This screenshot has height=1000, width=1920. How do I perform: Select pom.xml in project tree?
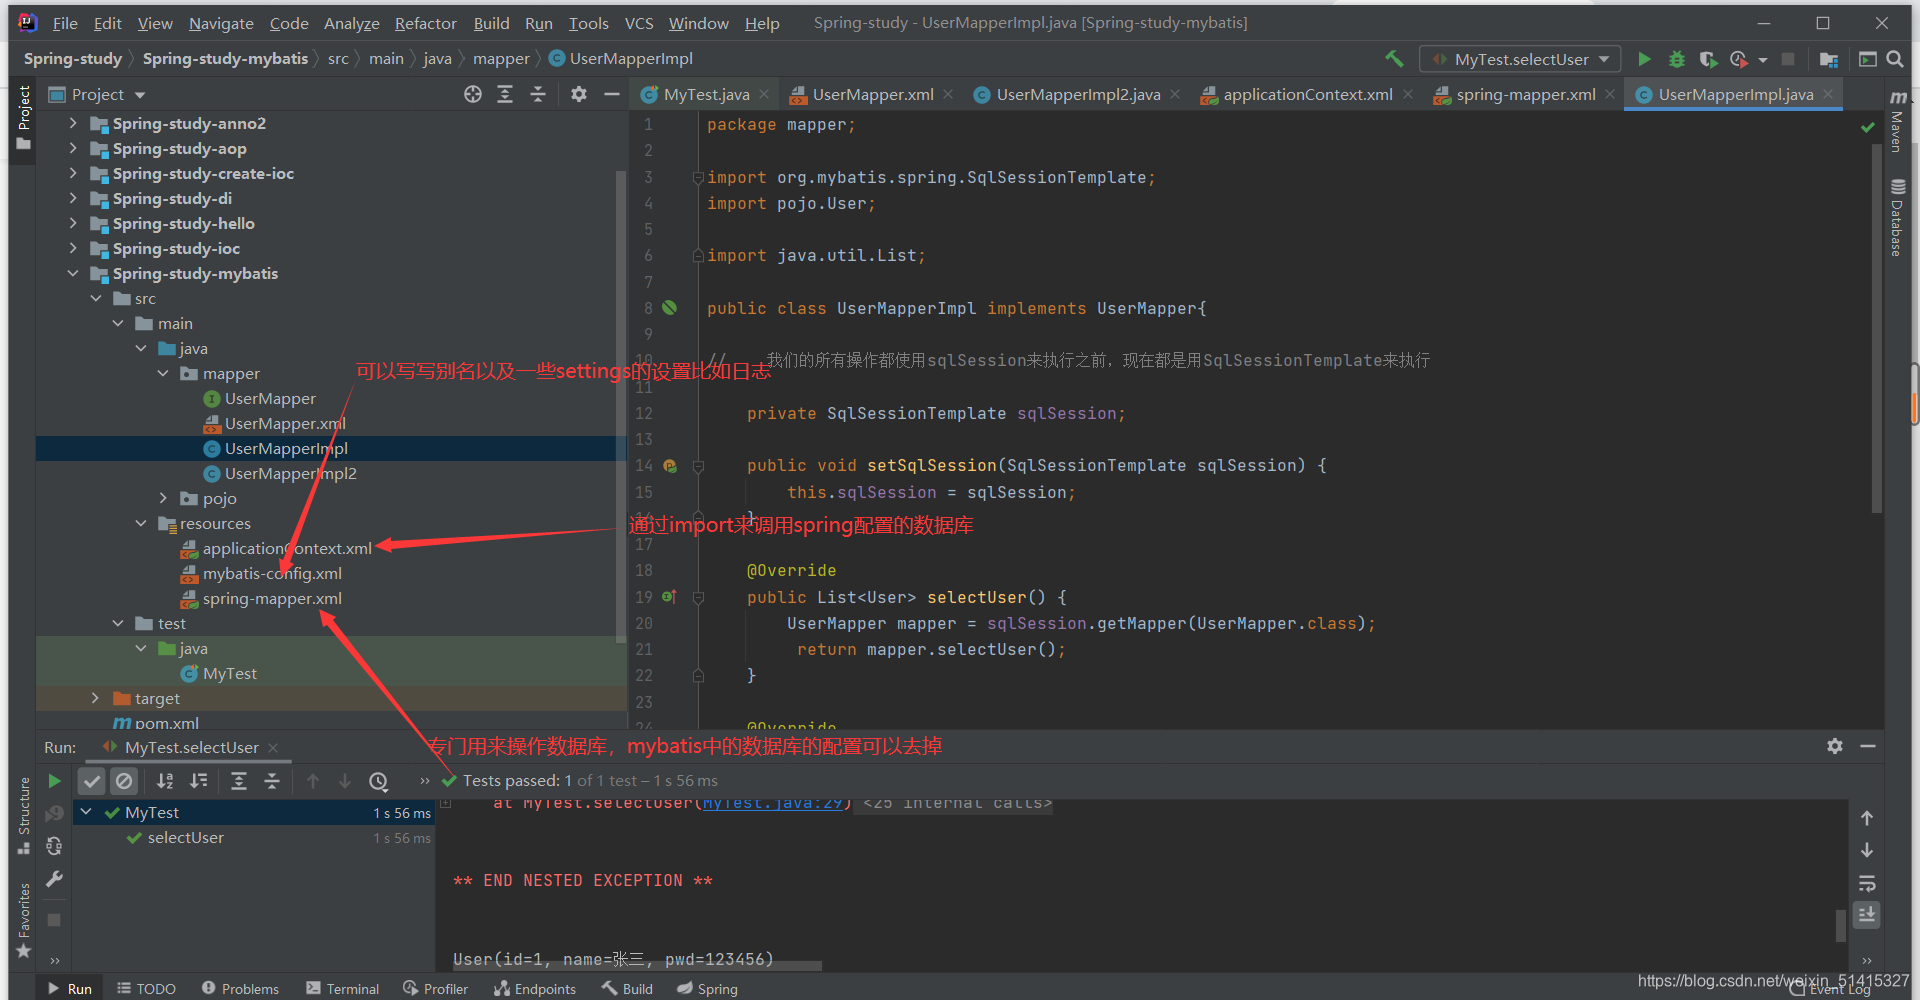[167, 723]
